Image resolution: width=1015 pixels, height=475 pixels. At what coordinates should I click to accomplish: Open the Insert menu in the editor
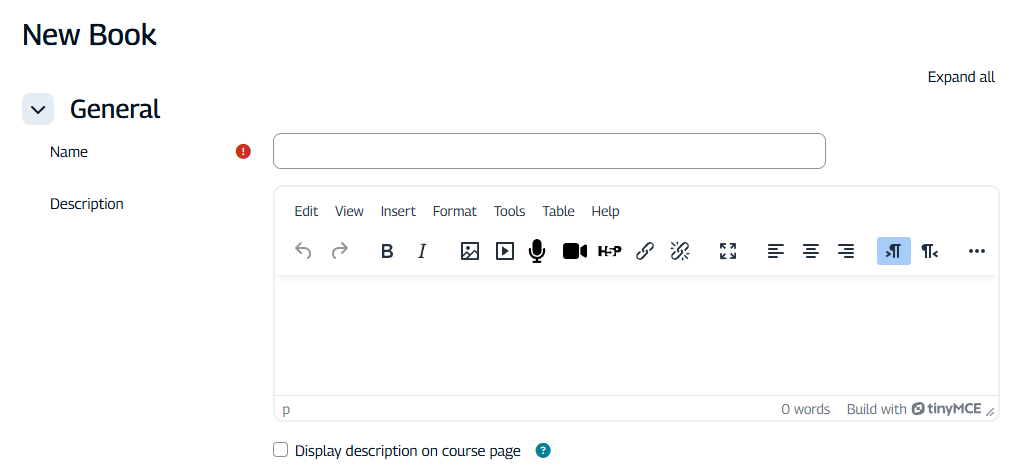pyautogui.click(x=398, y=211)
